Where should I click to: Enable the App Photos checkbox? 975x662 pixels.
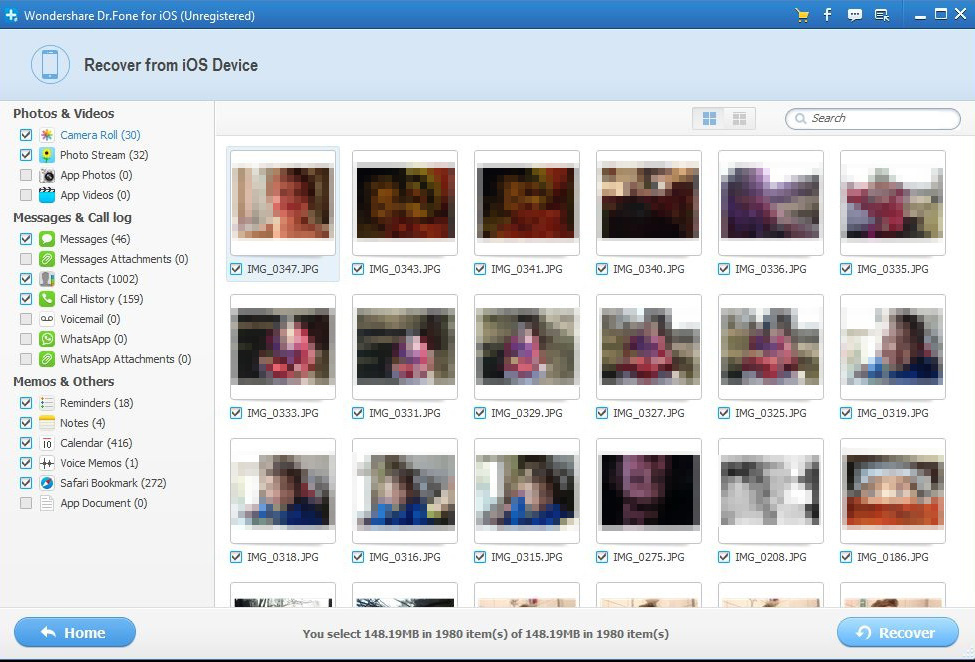click(25, 175)
